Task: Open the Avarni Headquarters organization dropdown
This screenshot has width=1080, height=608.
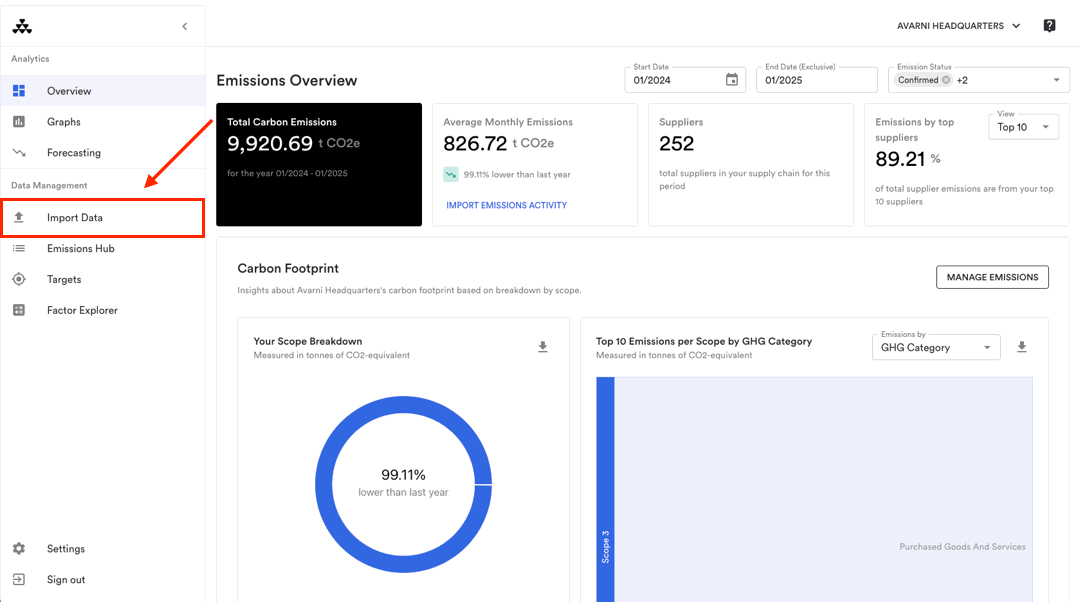Action: click(x=958, y=26)
